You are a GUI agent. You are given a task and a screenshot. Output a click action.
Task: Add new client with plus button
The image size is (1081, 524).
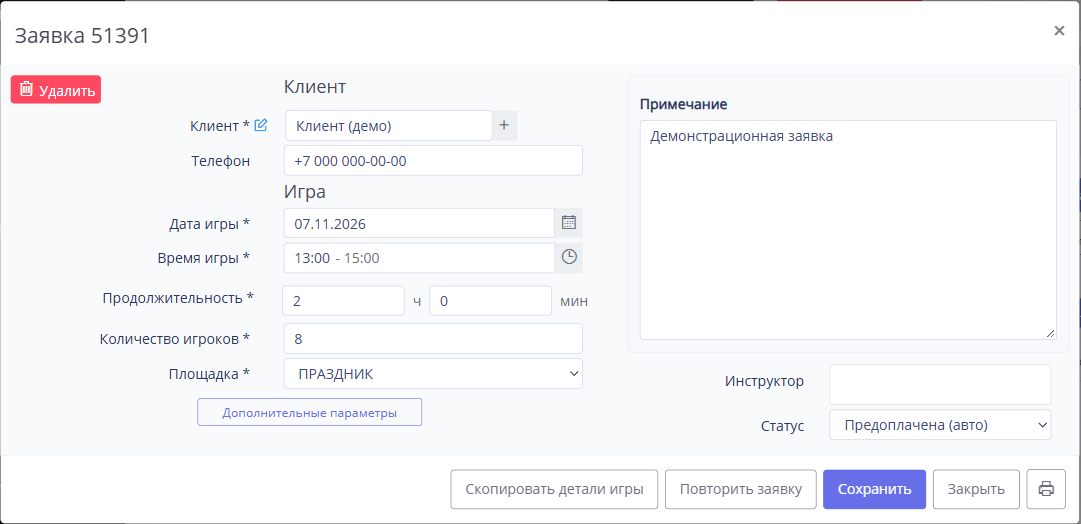coord(504,125)
